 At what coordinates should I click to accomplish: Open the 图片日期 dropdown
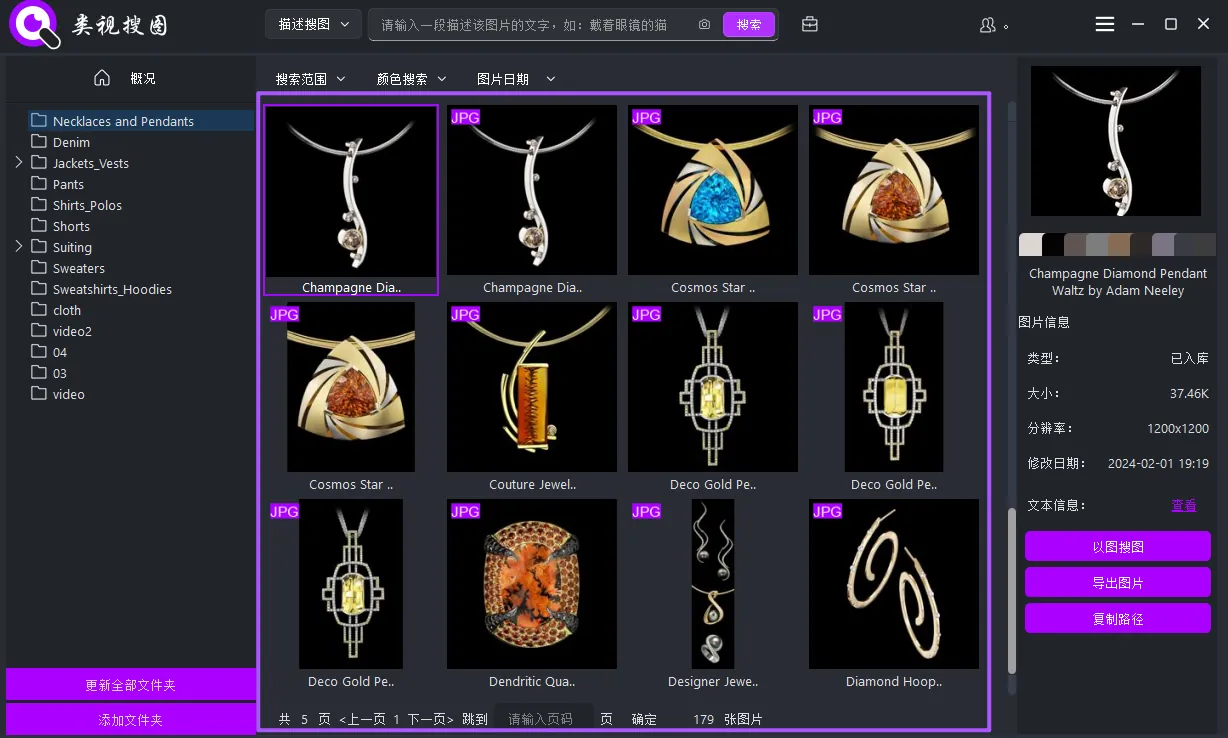[514, 77]
